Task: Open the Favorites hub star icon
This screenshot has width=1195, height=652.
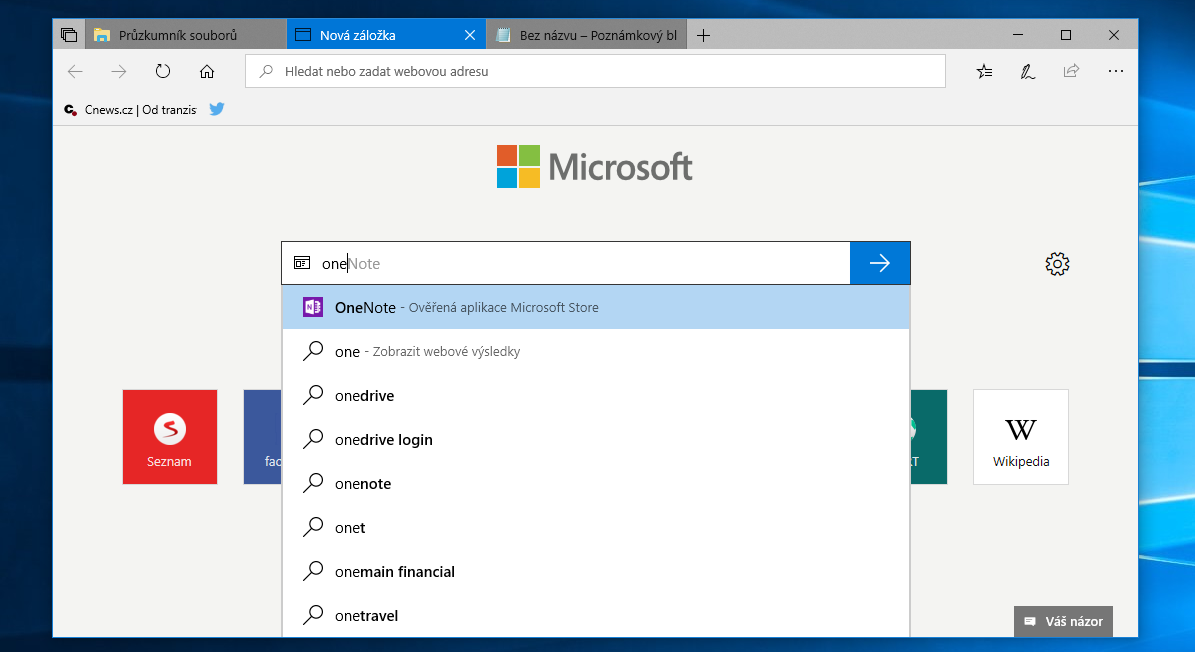Action: click(x=985, y=71)
